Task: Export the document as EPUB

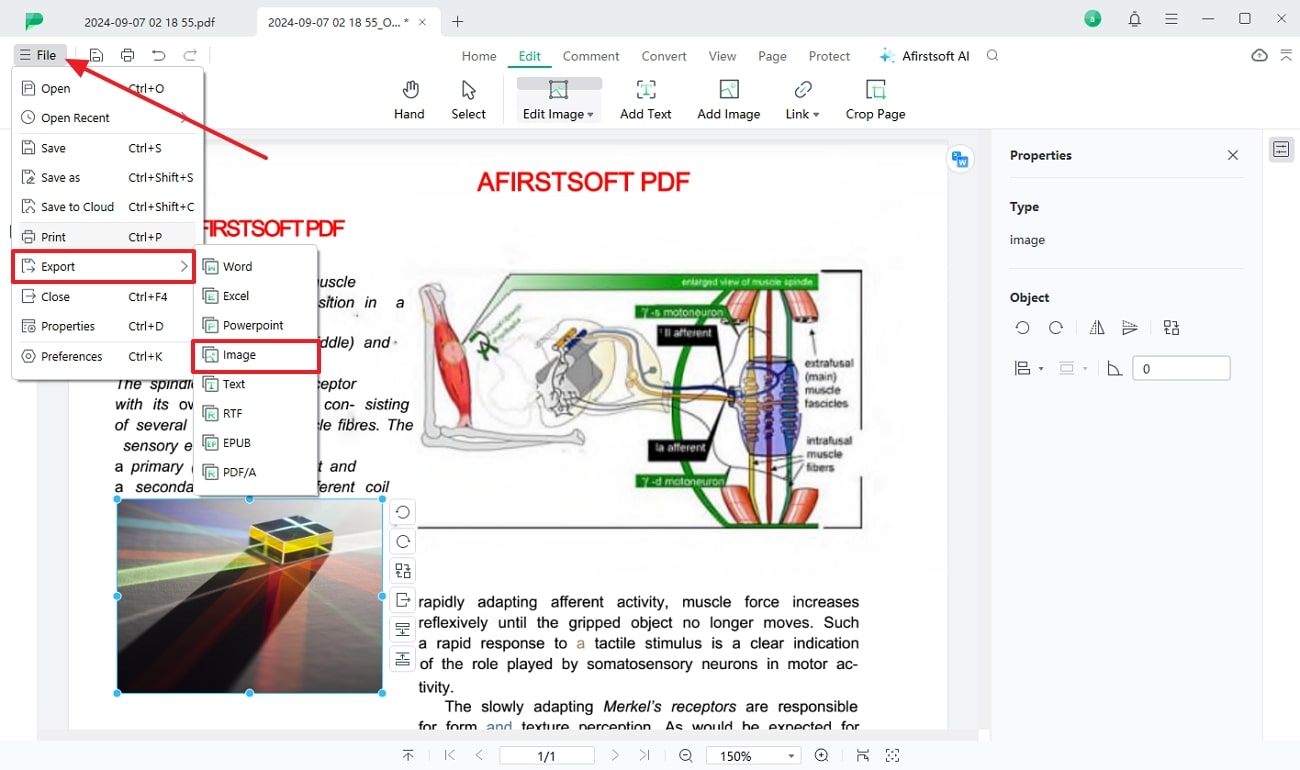Action: tap(255, 442)
